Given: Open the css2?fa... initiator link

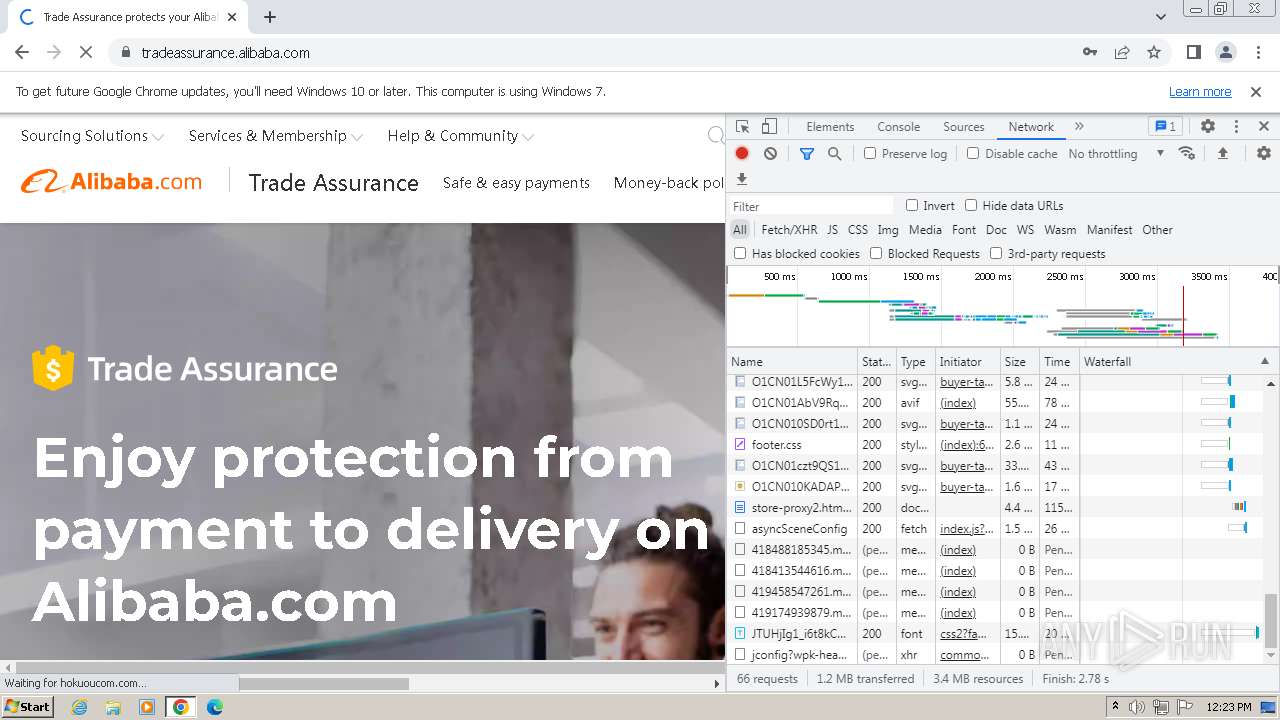Looking at the screenshot, I should tap(964, 633).
